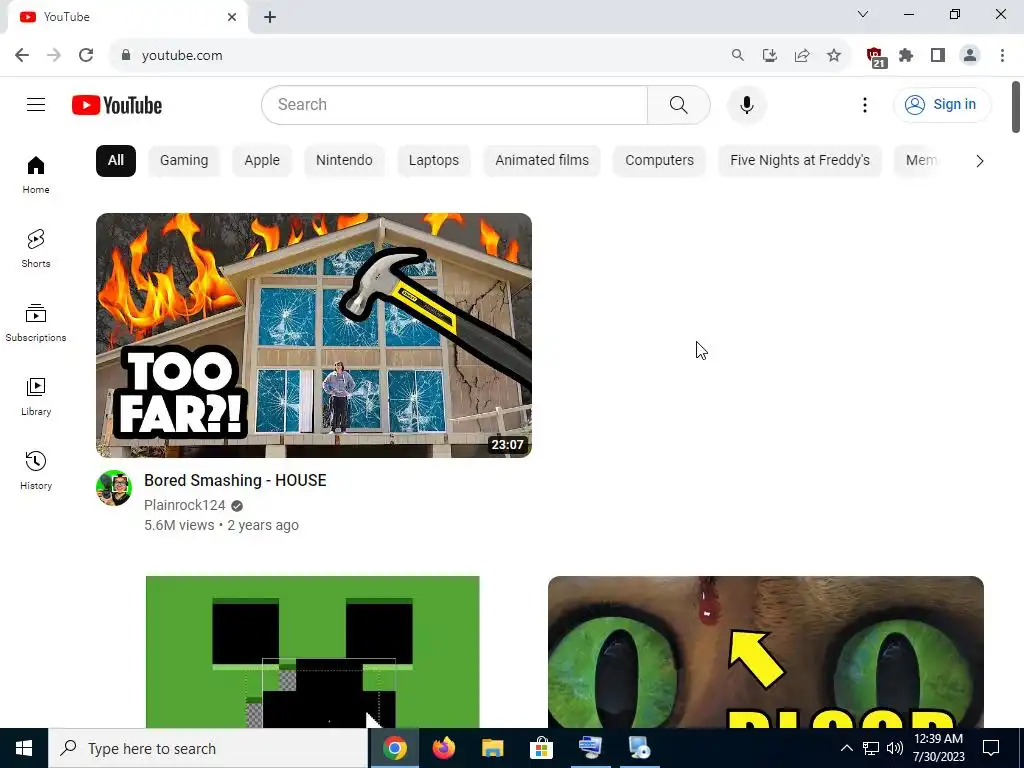Open the Plainrock124 channel avatar
Screen dimensions: 1024x768
pos(114,488)
